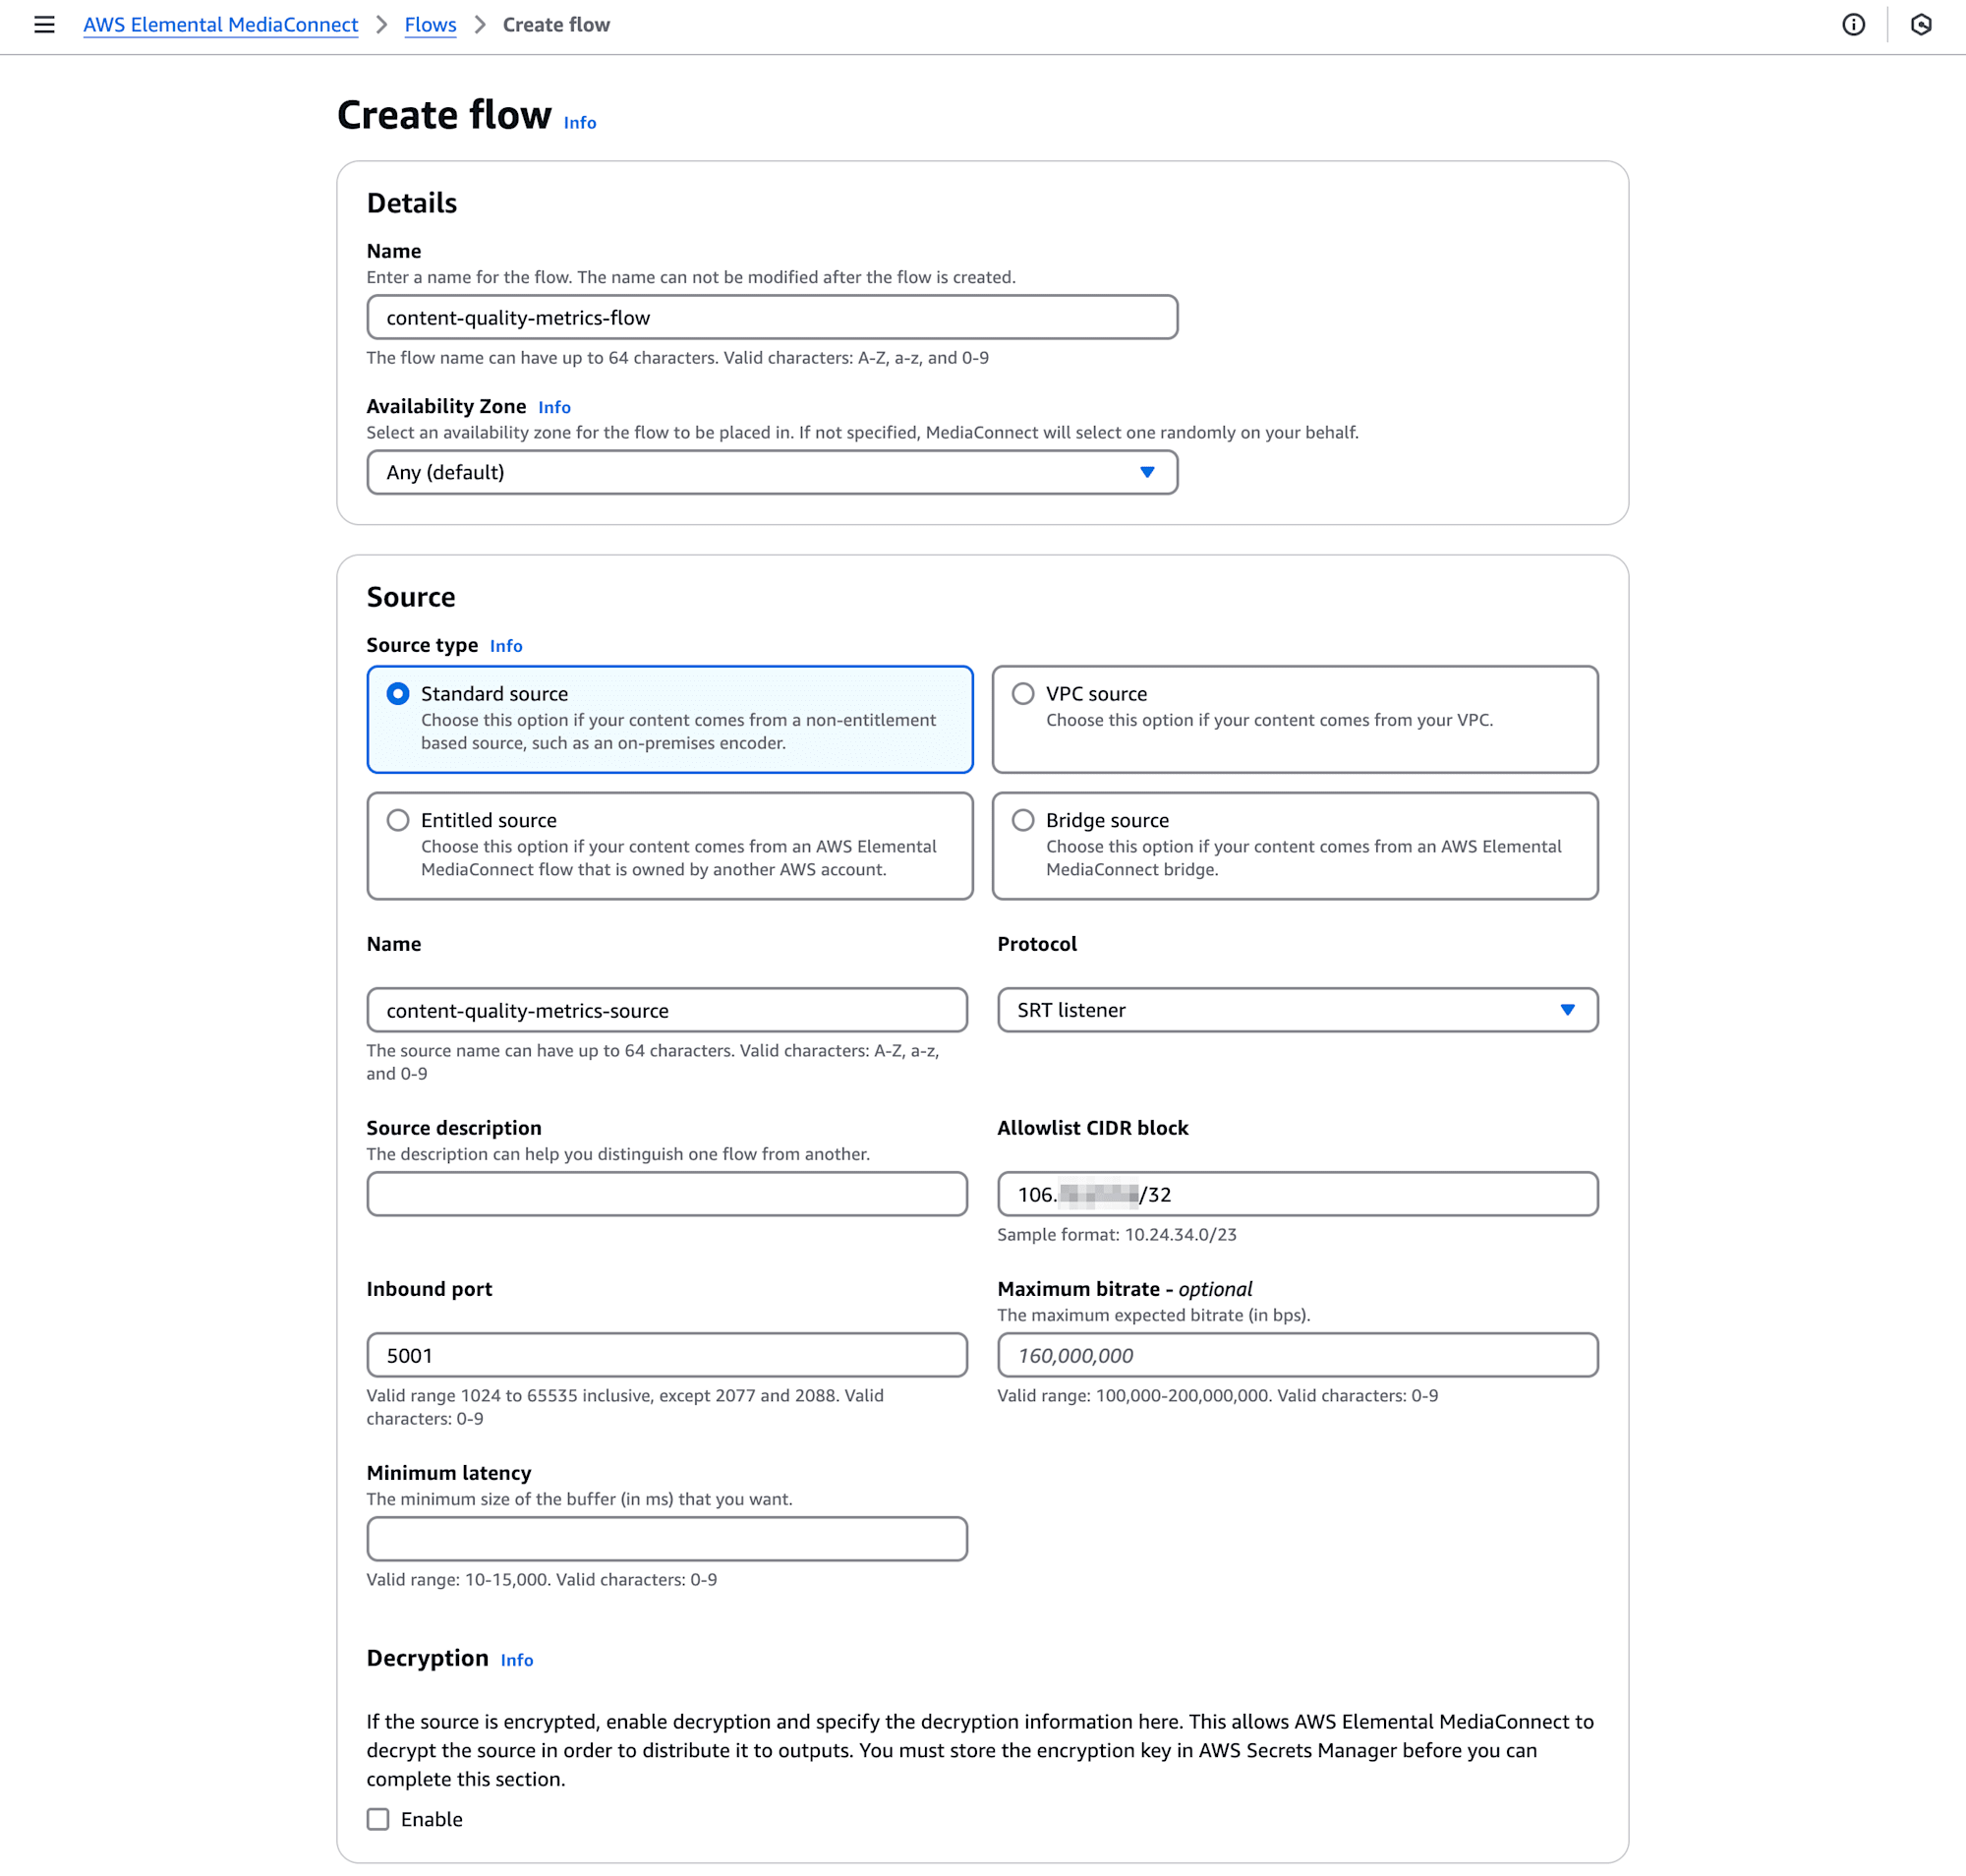The width and height of the screenshot is (1966, 1876).
Task: Click the Info link next to Decryption
Action: pyautogui.click(x=518, y=1658)
